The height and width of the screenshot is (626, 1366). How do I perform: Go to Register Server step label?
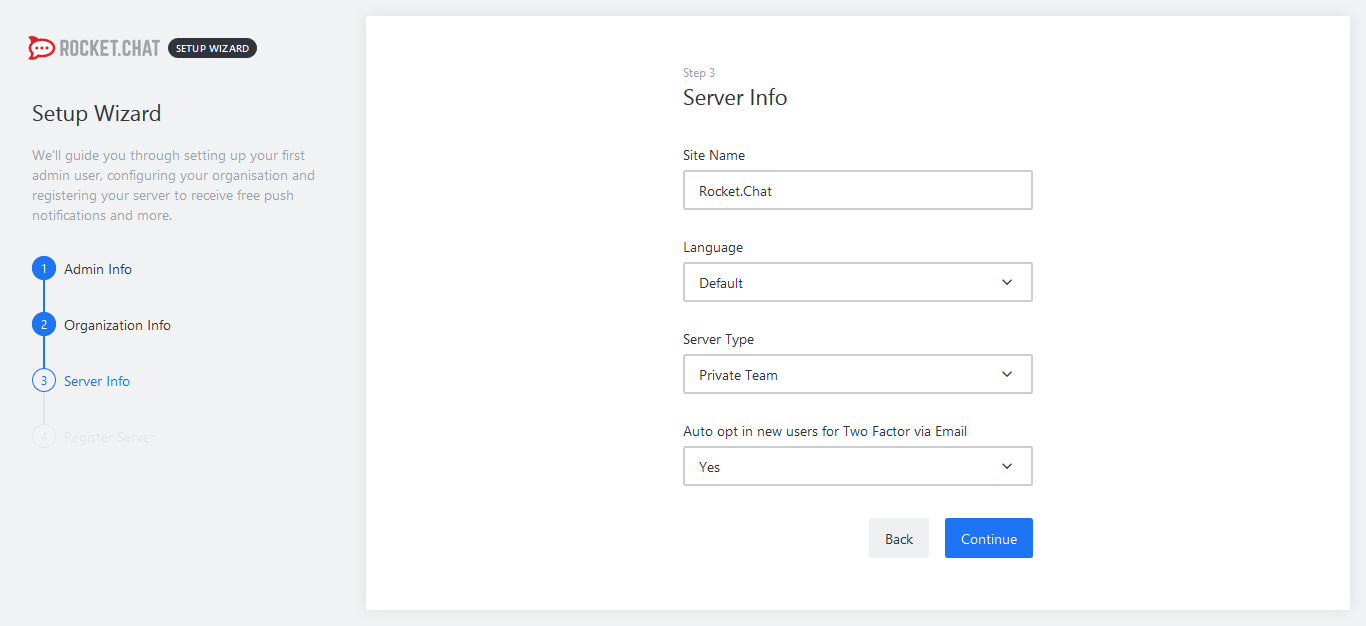[x=109, y=437]
